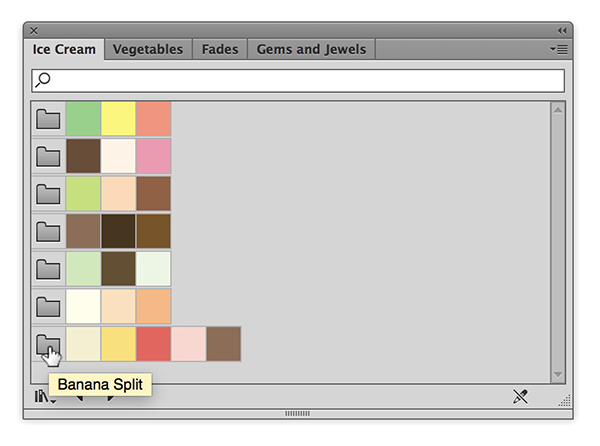Open the Swatch Libraries menu icon
The width and height of the screenshot is (600, 446).
[x=45, y=397]
